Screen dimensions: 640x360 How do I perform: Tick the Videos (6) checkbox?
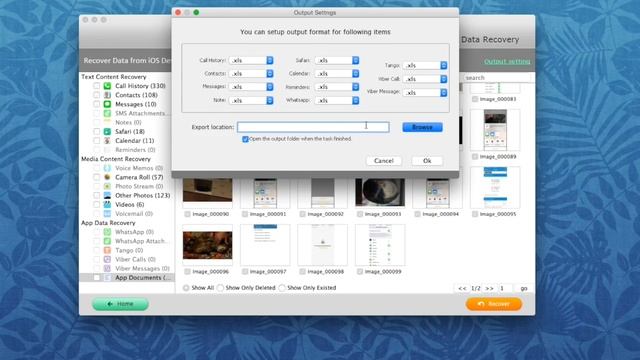coord(97,204)
